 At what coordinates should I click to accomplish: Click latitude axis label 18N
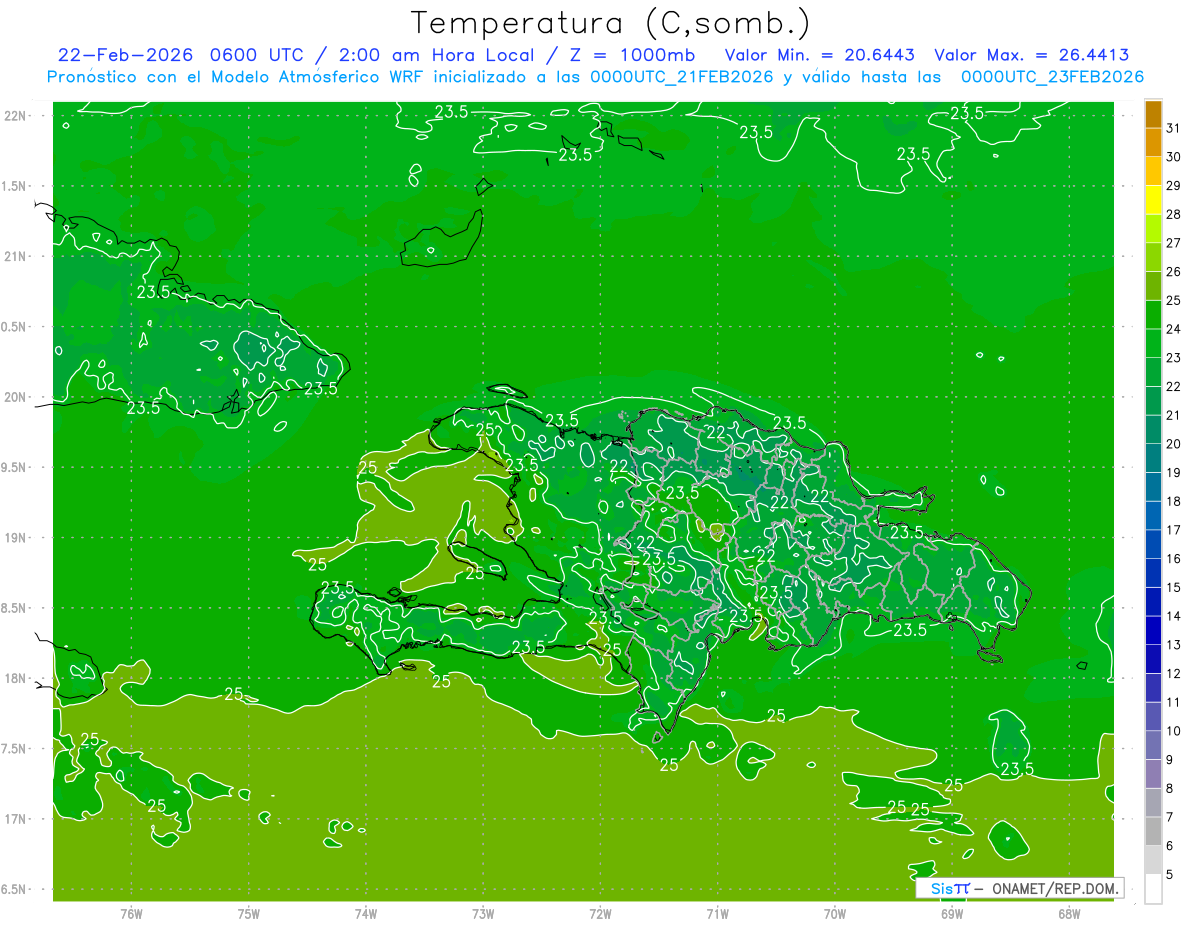[x=17, y=678]
